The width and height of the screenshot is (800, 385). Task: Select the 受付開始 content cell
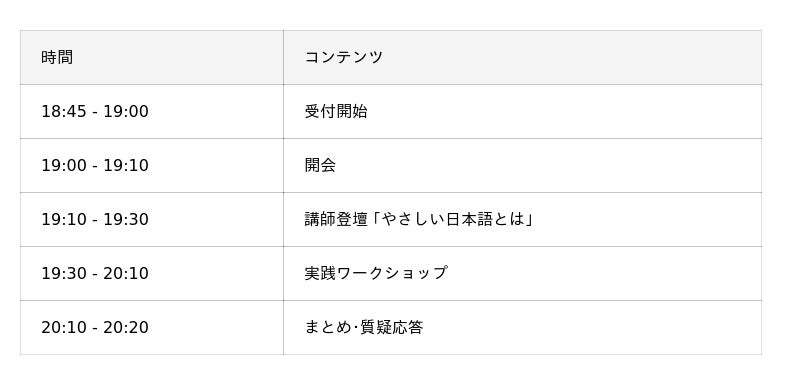pyautogui.click(x=522, y=112)
